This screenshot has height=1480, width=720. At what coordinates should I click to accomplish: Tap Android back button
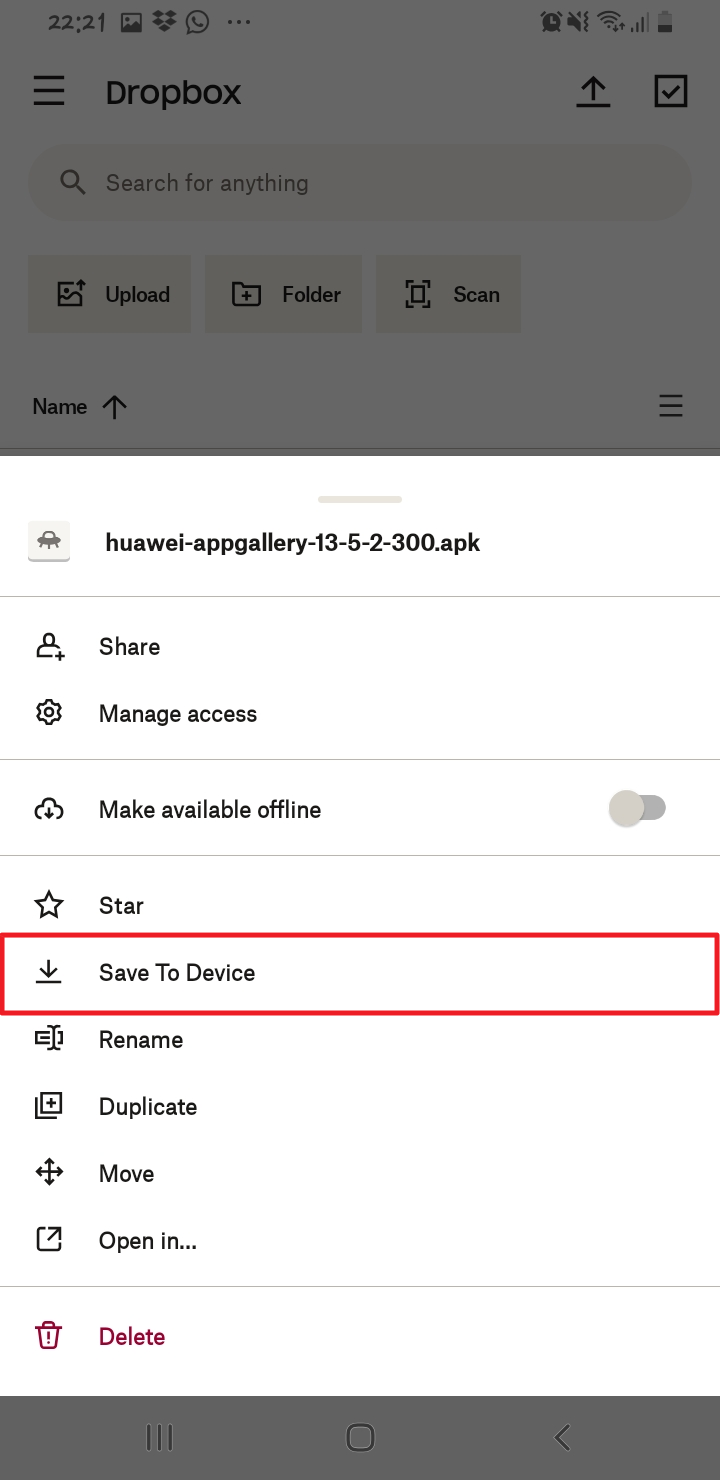[562, 1438]
